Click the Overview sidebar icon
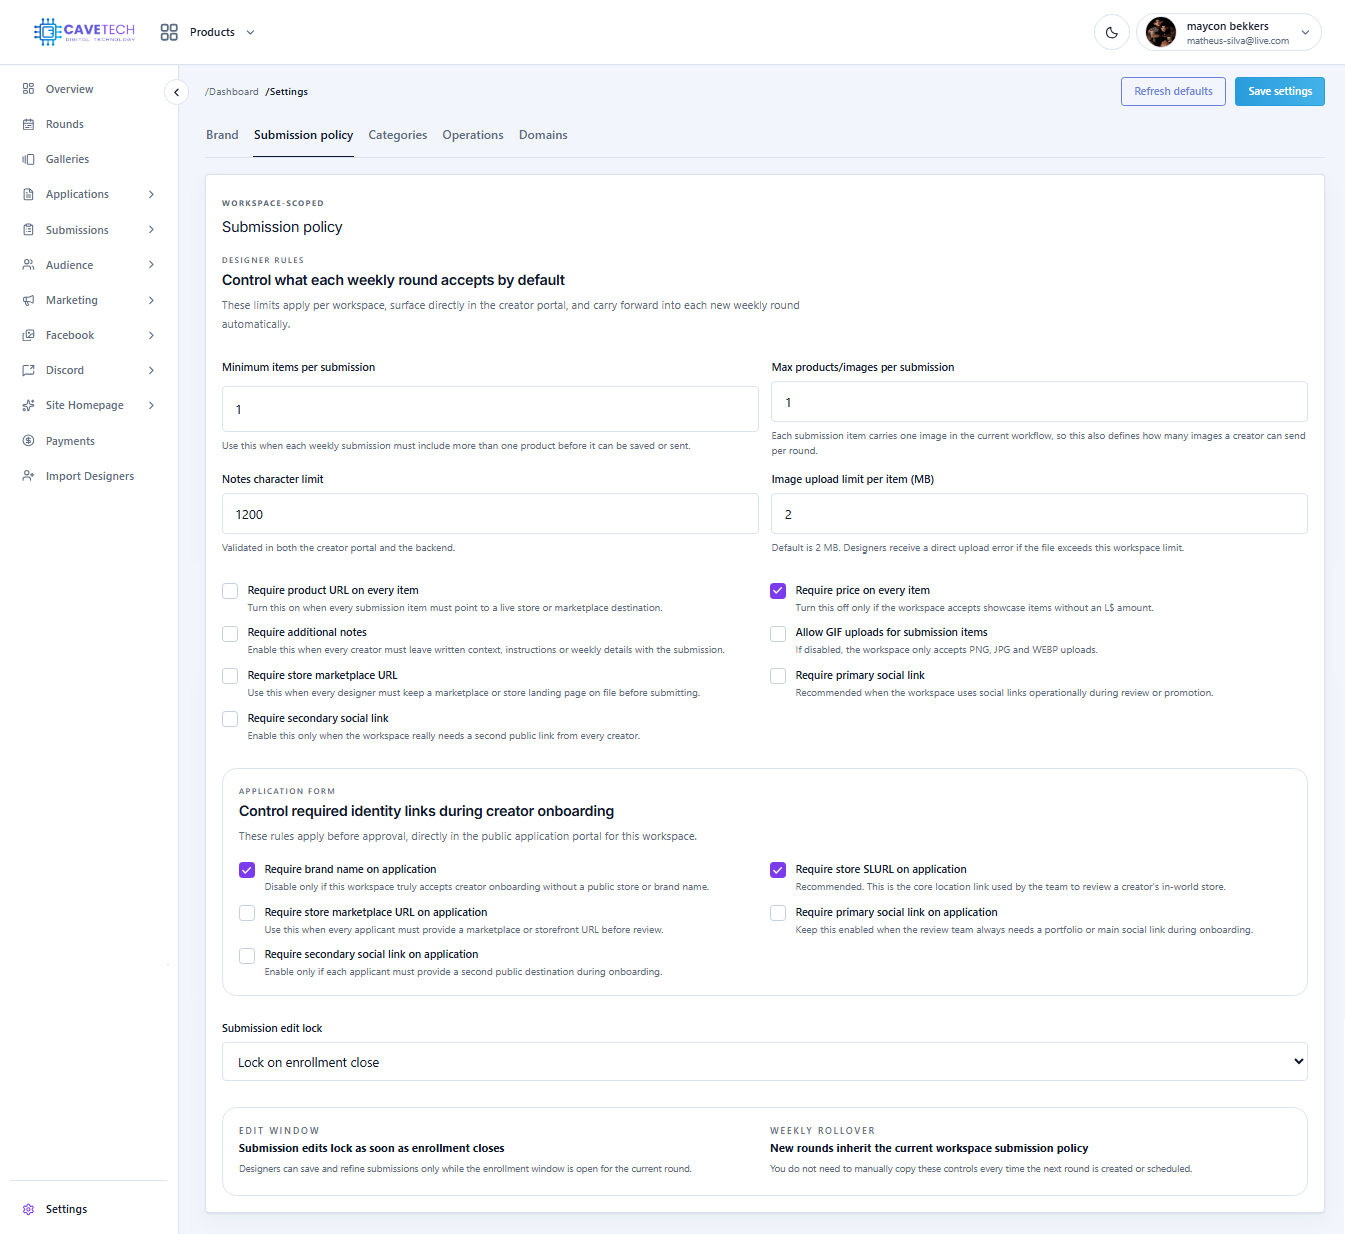The height and width of the screenshot is (1234, 1345). [x=28, y=89]
